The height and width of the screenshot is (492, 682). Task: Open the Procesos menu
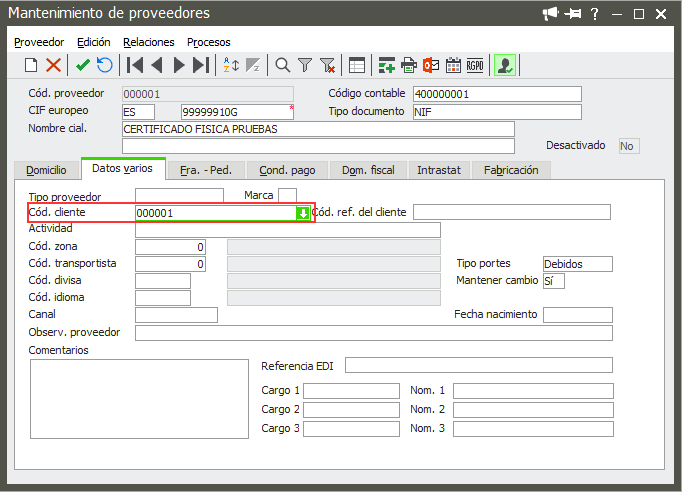point(209,42)
